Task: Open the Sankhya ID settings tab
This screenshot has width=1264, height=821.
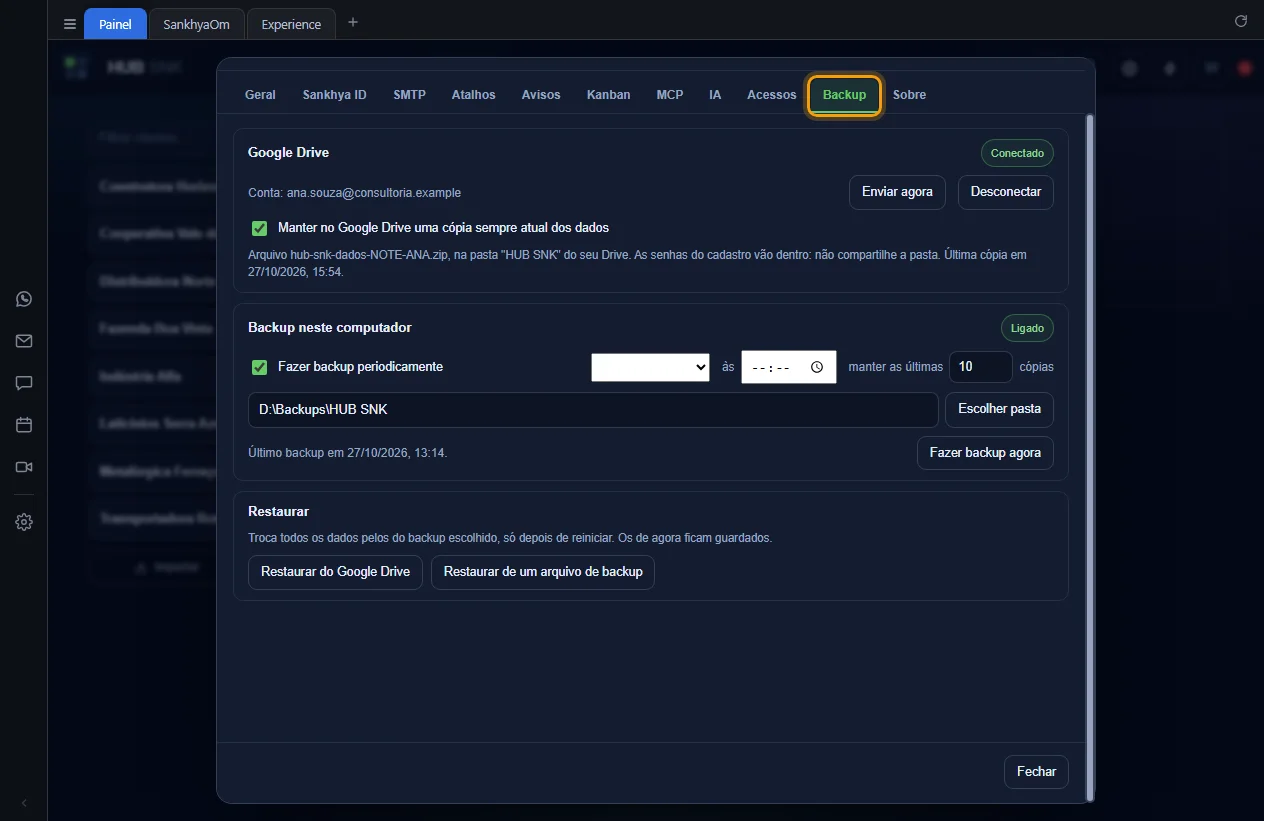Action: click(x=335, y=95)
